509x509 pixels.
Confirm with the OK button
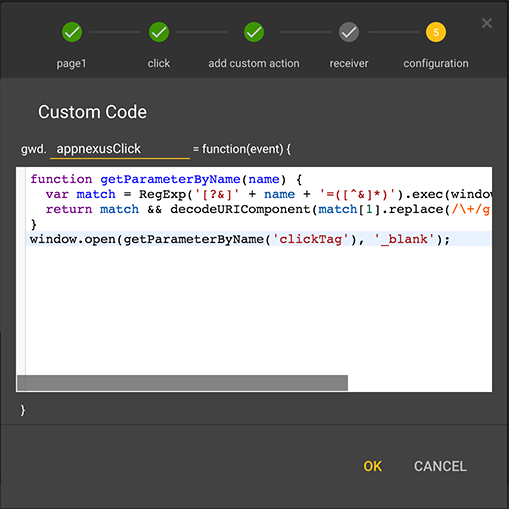(372, 466)
